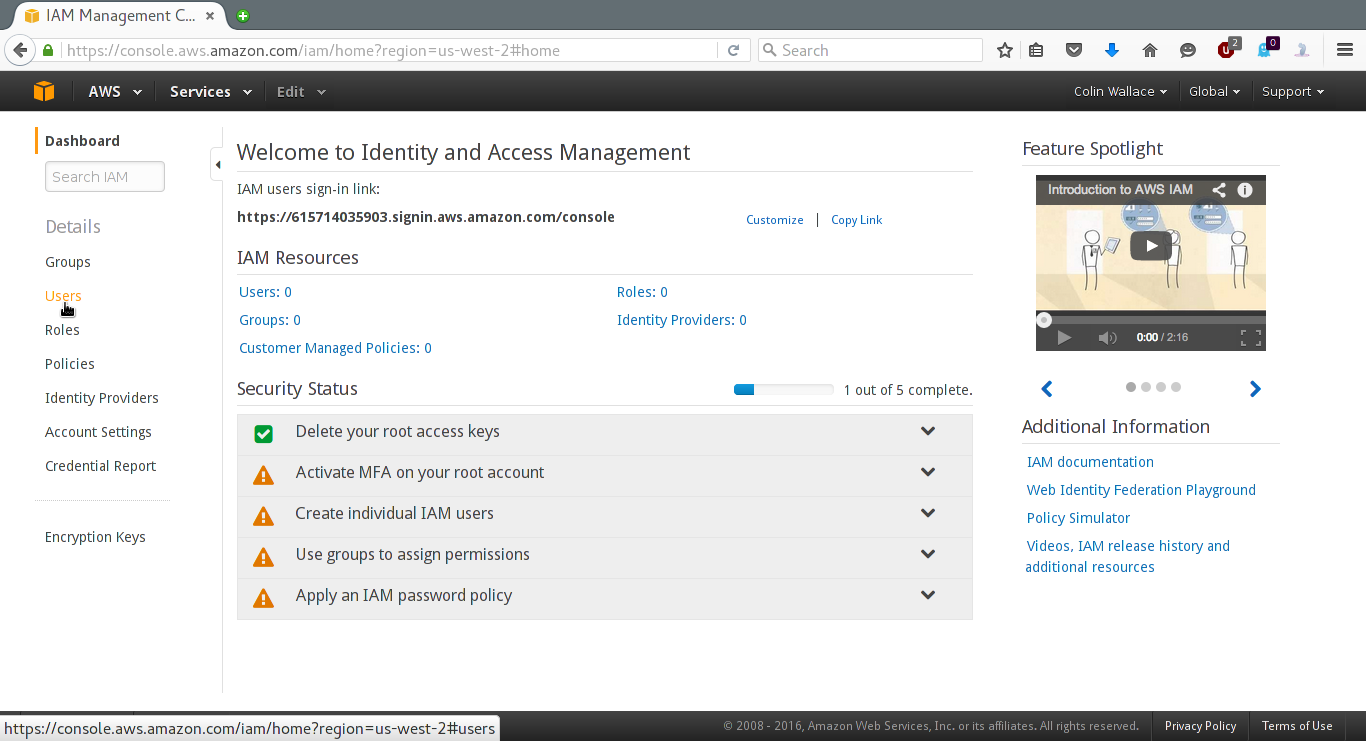Open Identity Providers in the sidebar
1366x741 pixels.
102,398
